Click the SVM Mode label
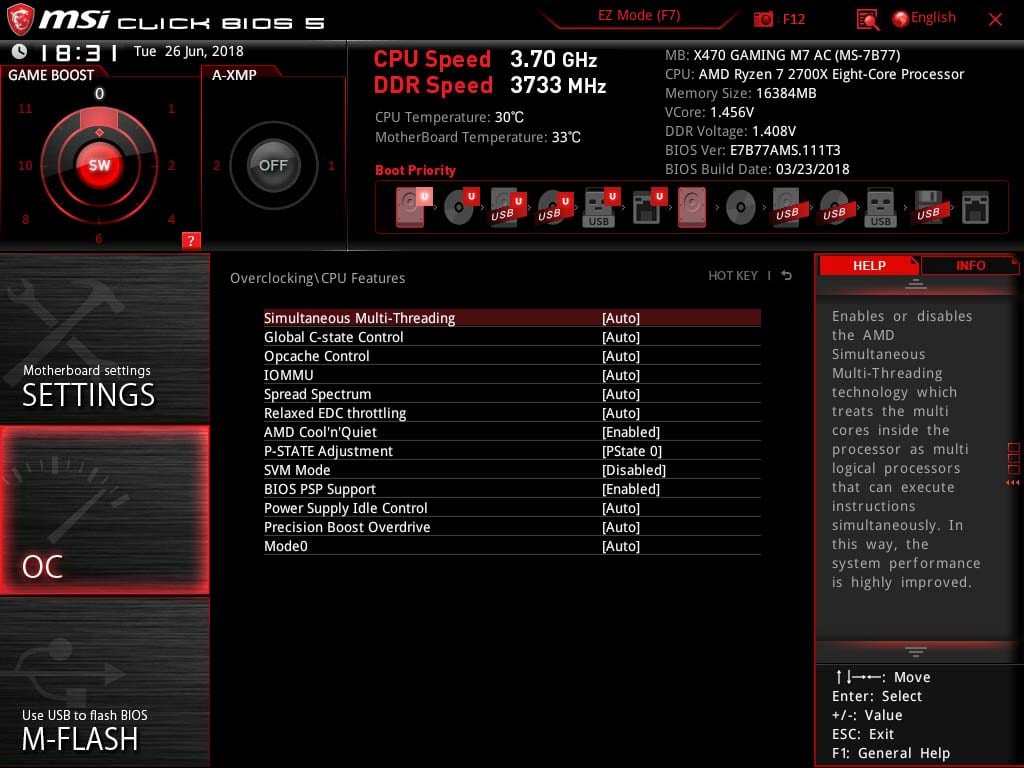This screenshot has width=1024, height=768. [x=297, y=470]
